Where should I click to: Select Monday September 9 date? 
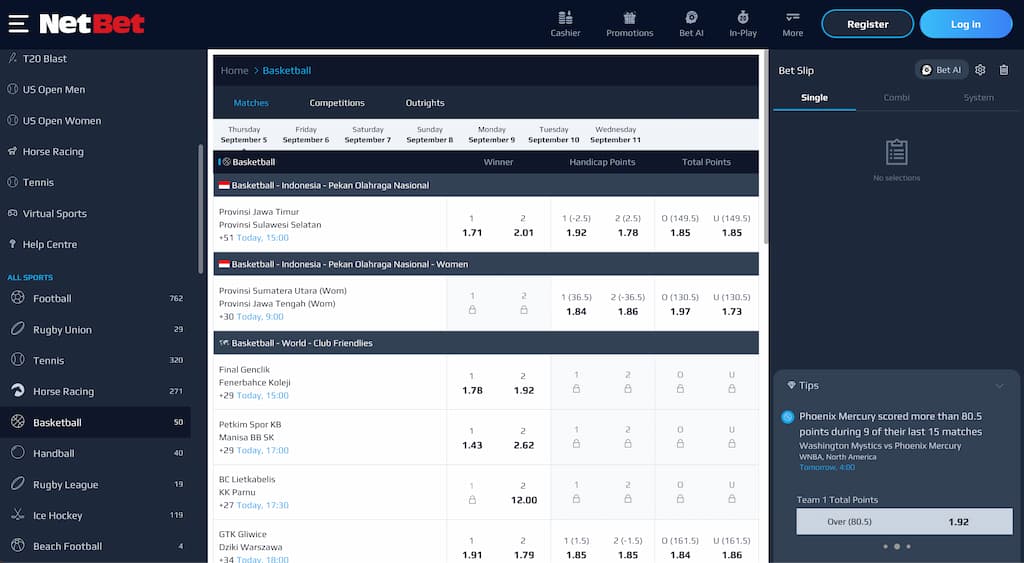(x=492, y=135)
